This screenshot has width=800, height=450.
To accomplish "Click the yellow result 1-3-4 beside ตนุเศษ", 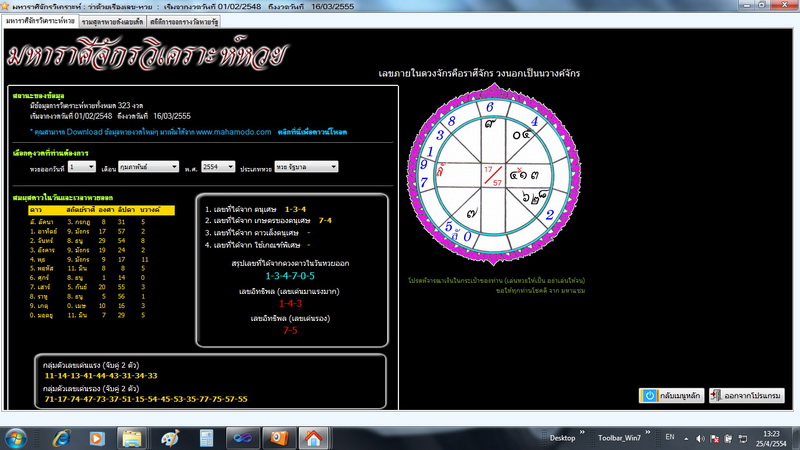I will coord(295,209).
